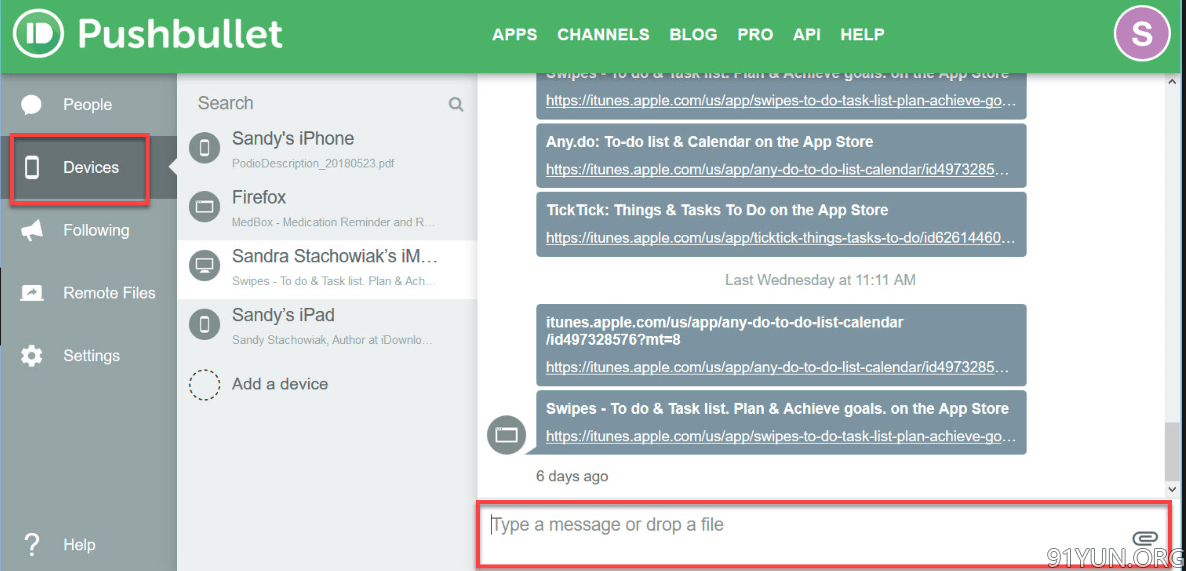Select the Remote Files tab label
Screen dimensions: 1186x571
[x=109, y=293]
